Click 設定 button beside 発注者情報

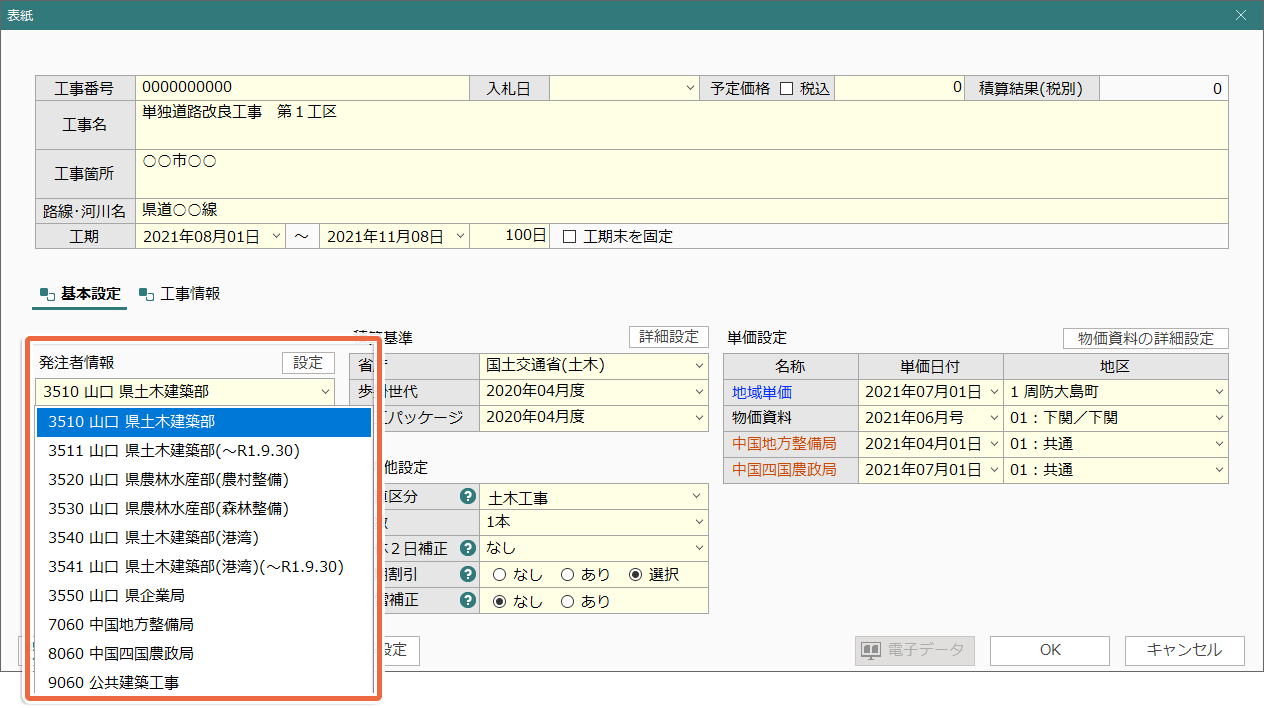[308, 363]
